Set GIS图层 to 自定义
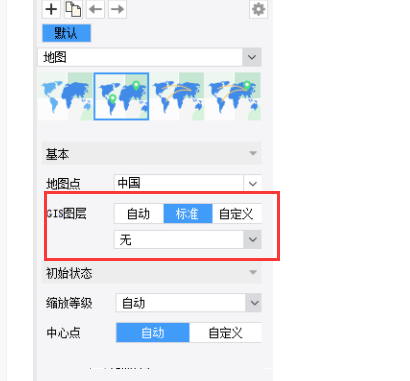This screenshot has width=410, height=381. 237,214
